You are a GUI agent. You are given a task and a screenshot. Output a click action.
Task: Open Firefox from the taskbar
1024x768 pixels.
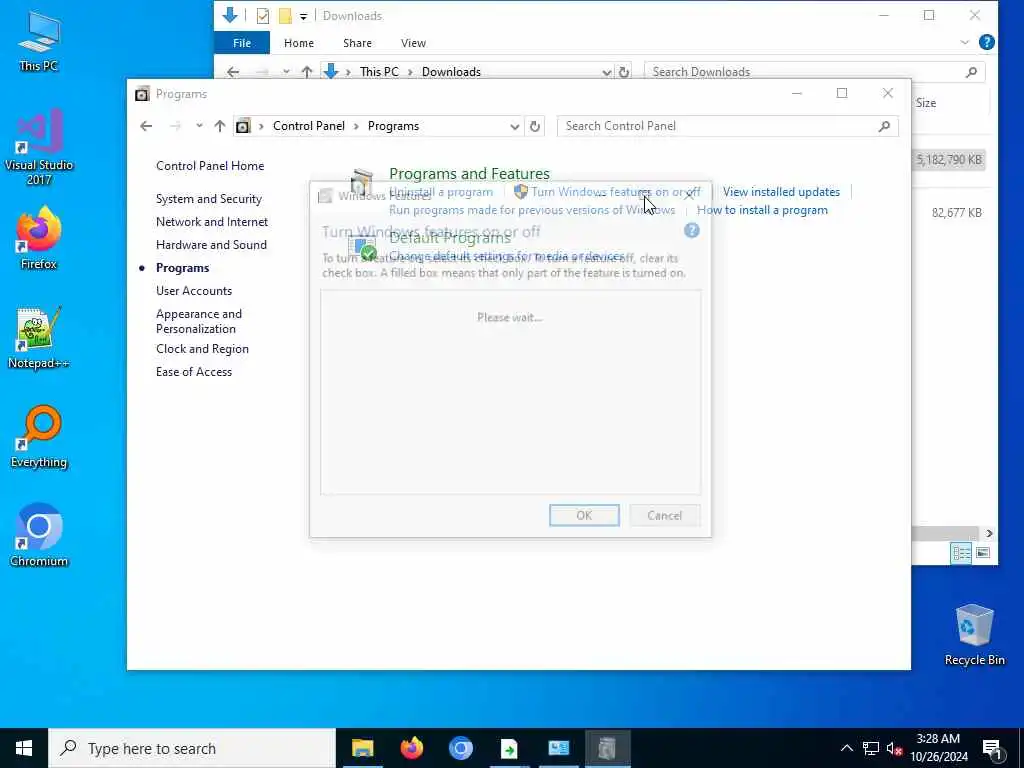click(411, 748)
